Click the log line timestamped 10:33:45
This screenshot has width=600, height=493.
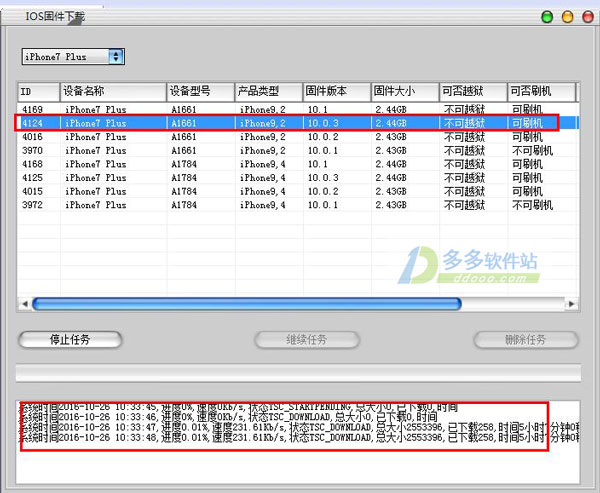239,407
